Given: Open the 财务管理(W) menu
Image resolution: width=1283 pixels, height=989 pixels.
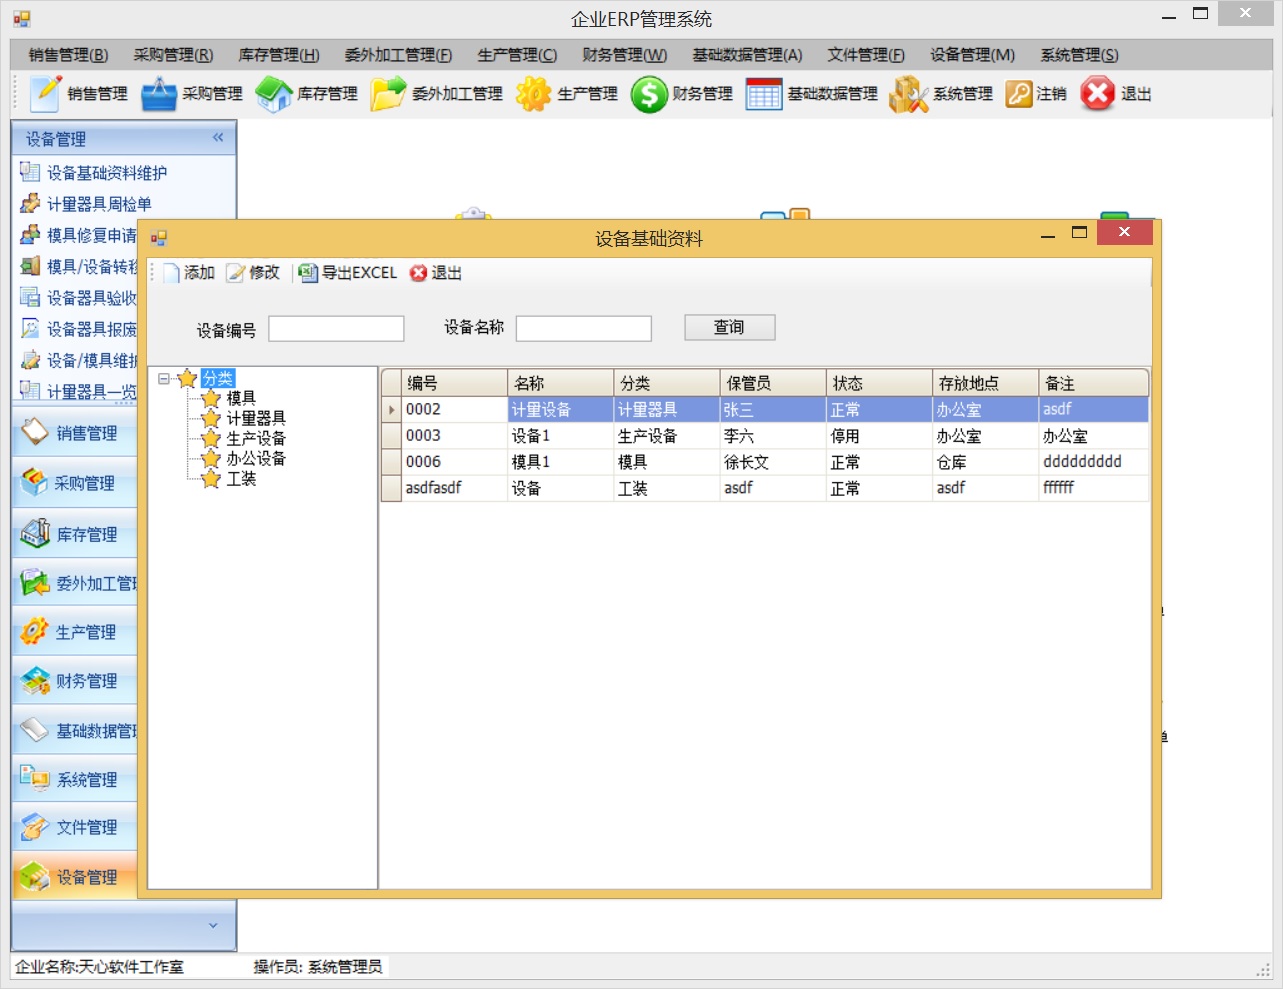Looking at the screenshot, I should click(x=624, y=55).
